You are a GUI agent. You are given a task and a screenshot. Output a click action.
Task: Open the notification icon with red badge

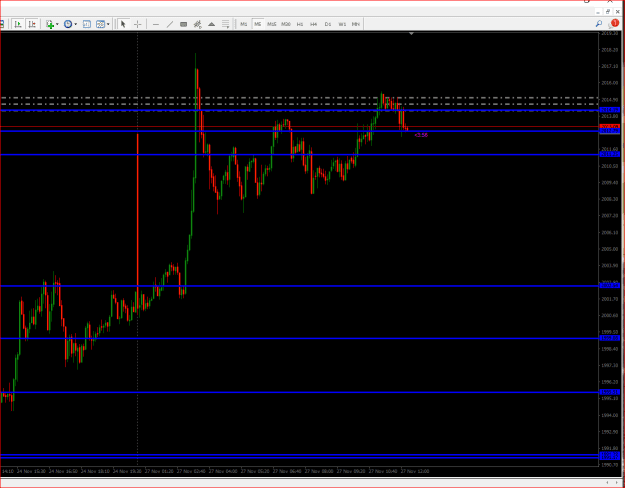614,24
